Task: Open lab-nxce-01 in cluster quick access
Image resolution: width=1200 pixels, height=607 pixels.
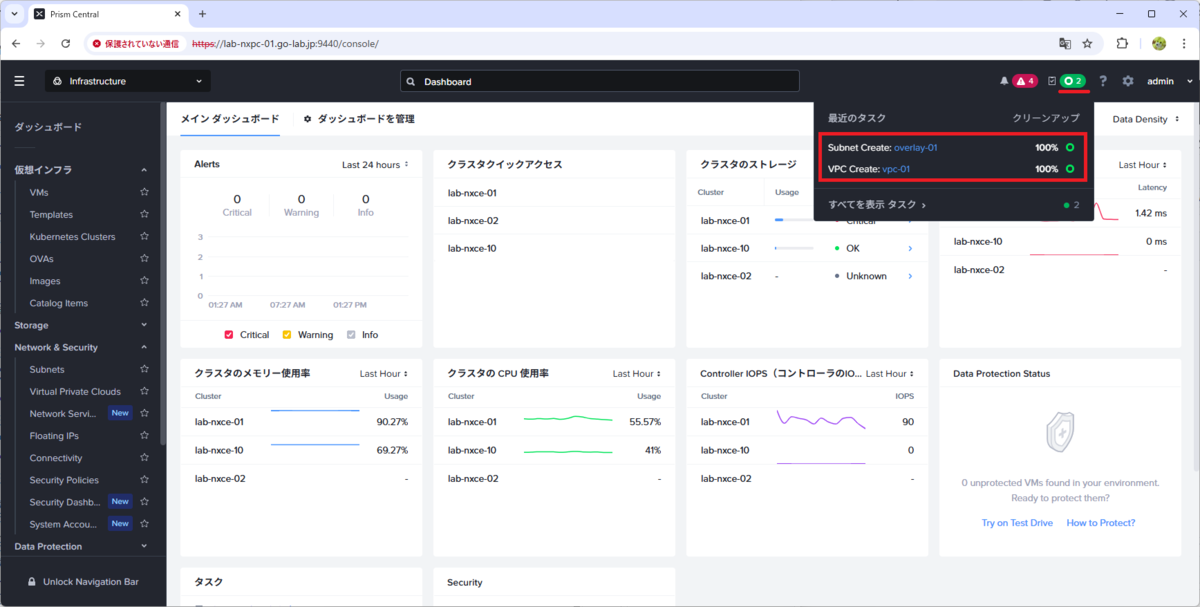Action: click(x=472, y=193)
